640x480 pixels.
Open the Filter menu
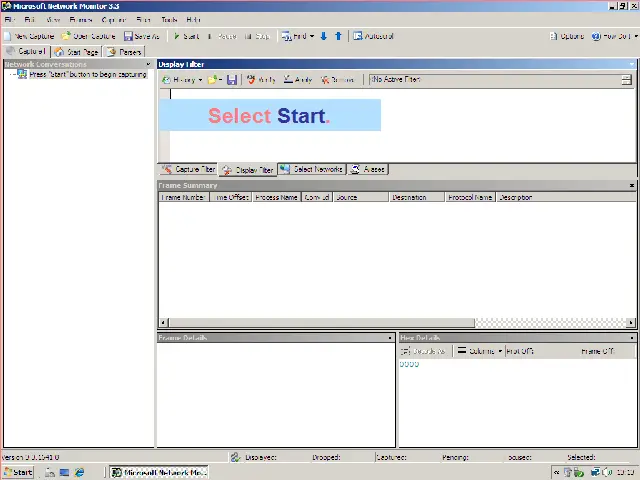(143, 20)
